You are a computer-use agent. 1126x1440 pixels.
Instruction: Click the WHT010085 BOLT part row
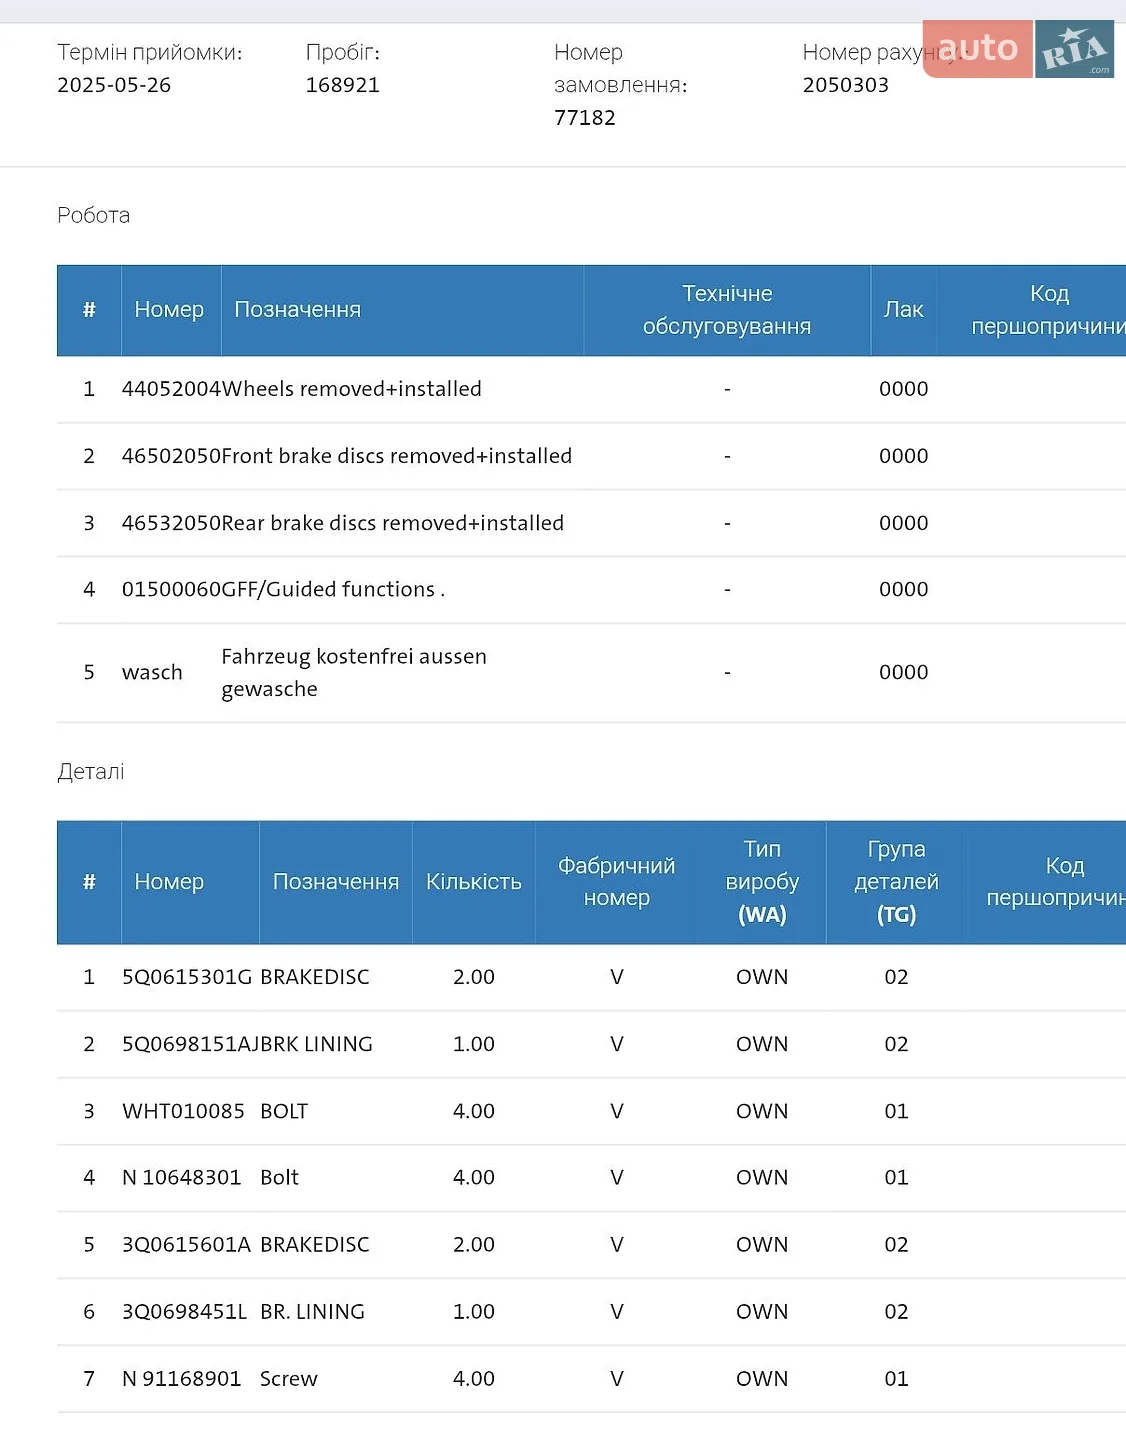591,1111
